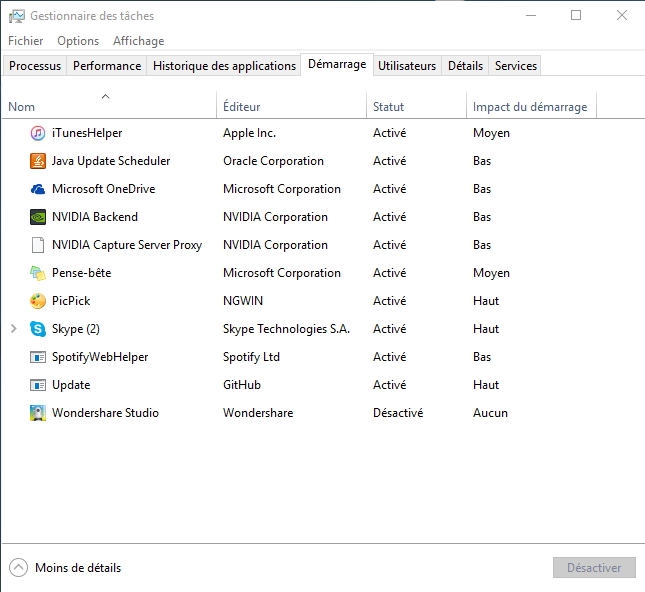Select the Wondershare Studio entry name
Image resolution: width=645 pixels, height=592 pixels.
[105, 413]
